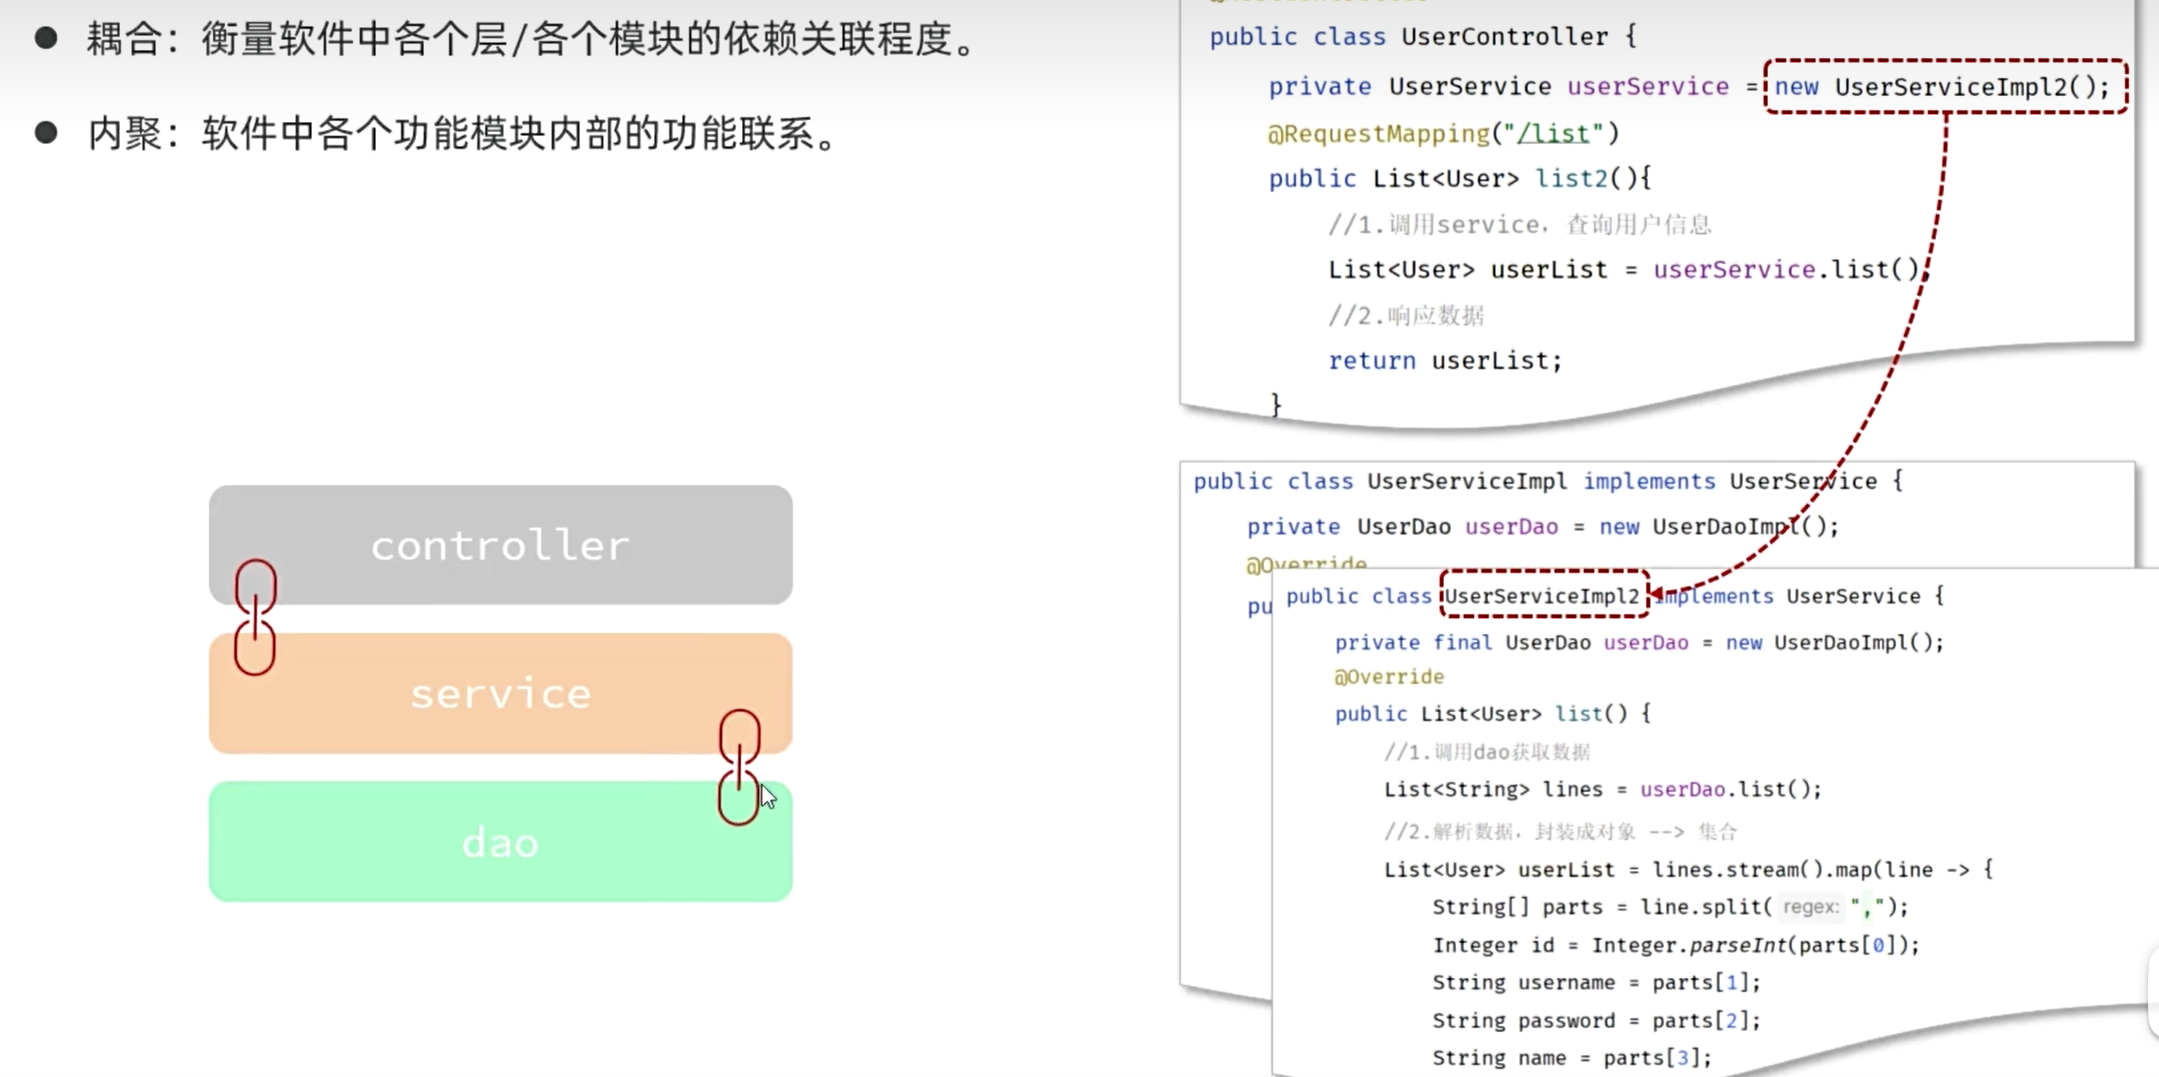The width and height of the screenshot is (2159, 1077).
Task: Click the dao block in the layer diagram
Action: pos(499,841)
